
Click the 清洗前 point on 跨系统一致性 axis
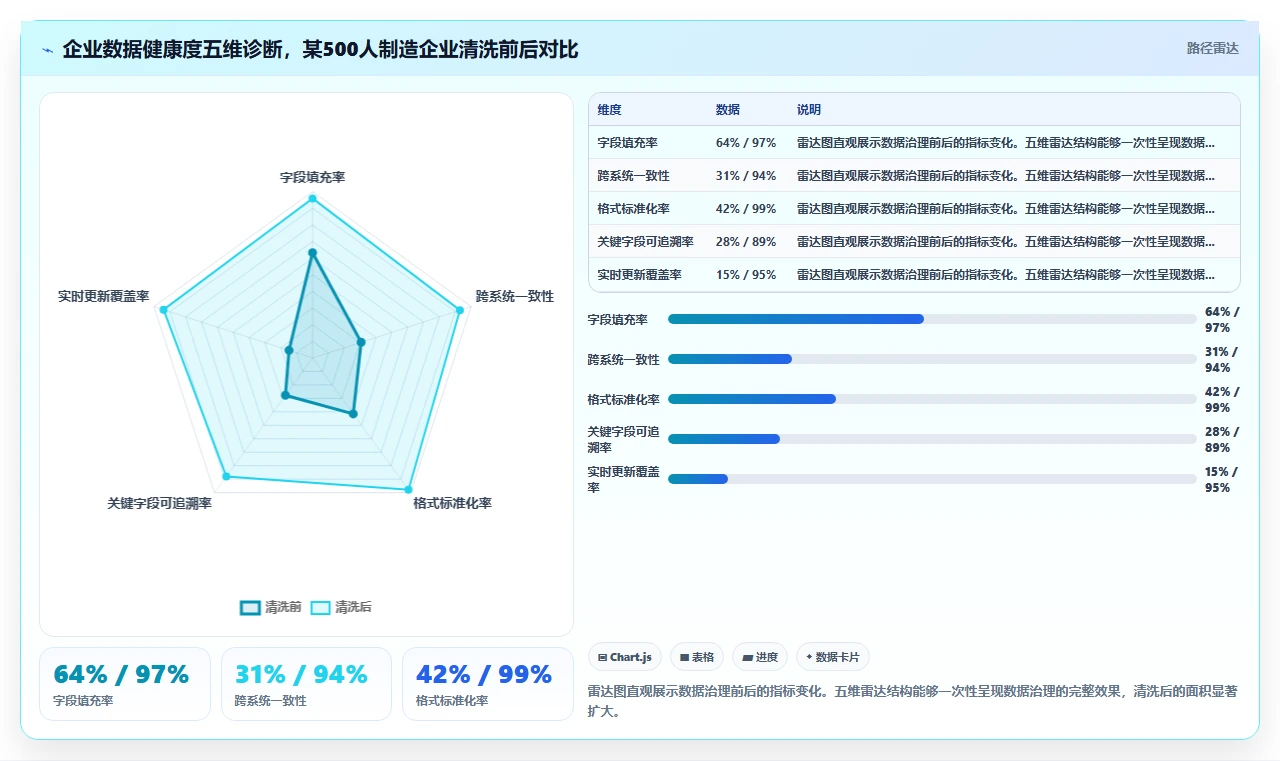click(361, 342)
